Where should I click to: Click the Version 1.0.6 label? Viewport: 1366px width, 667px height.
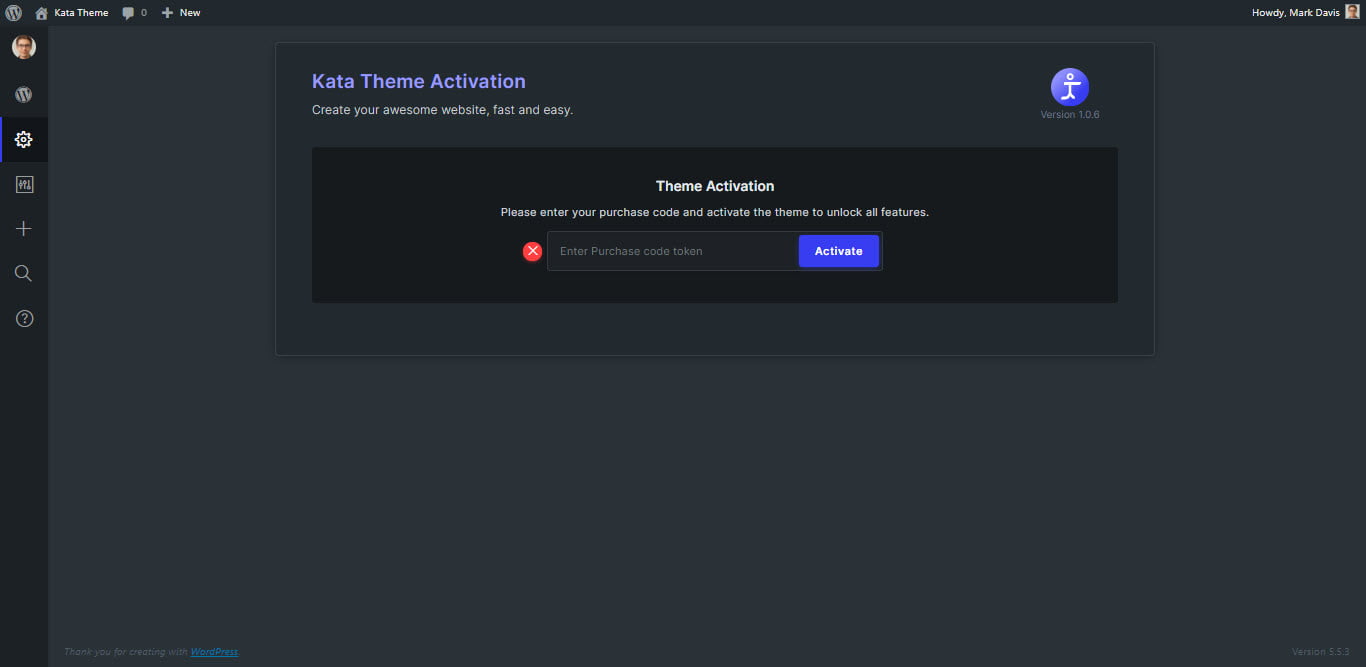(x=1070, y=115)
